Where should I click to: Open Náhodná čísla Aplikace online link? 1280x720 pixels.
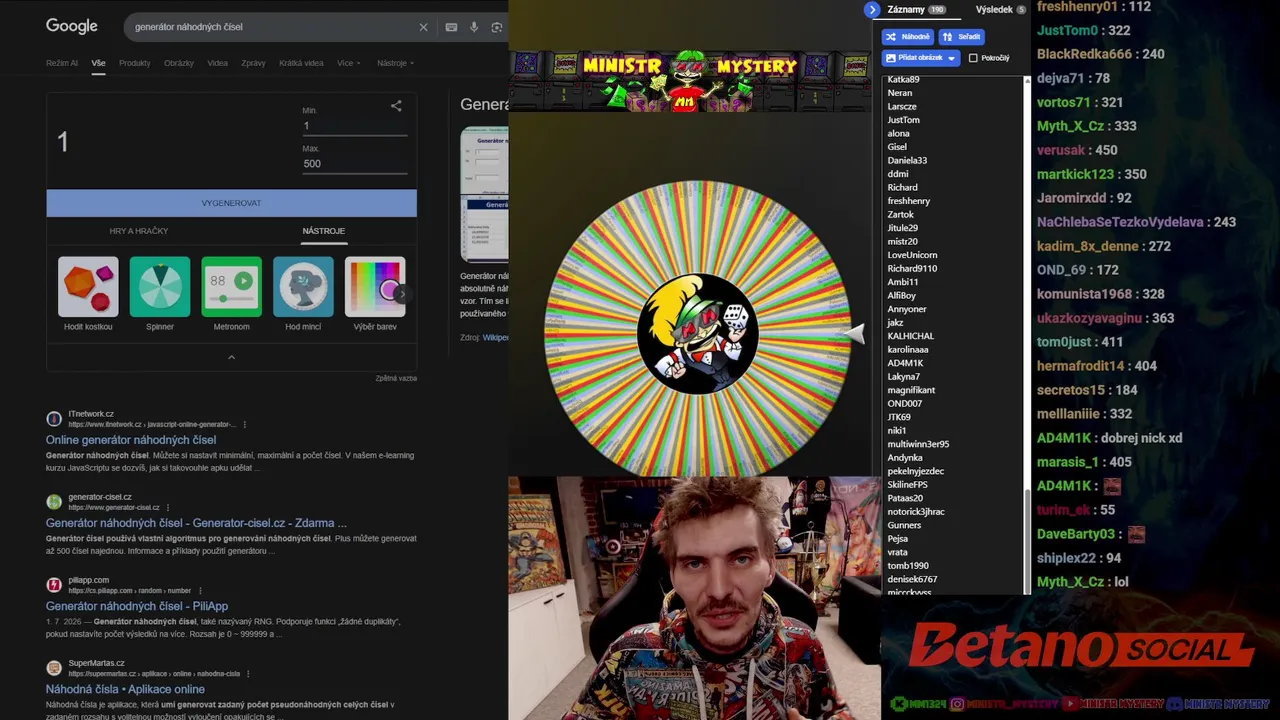[x=125, y=689]
